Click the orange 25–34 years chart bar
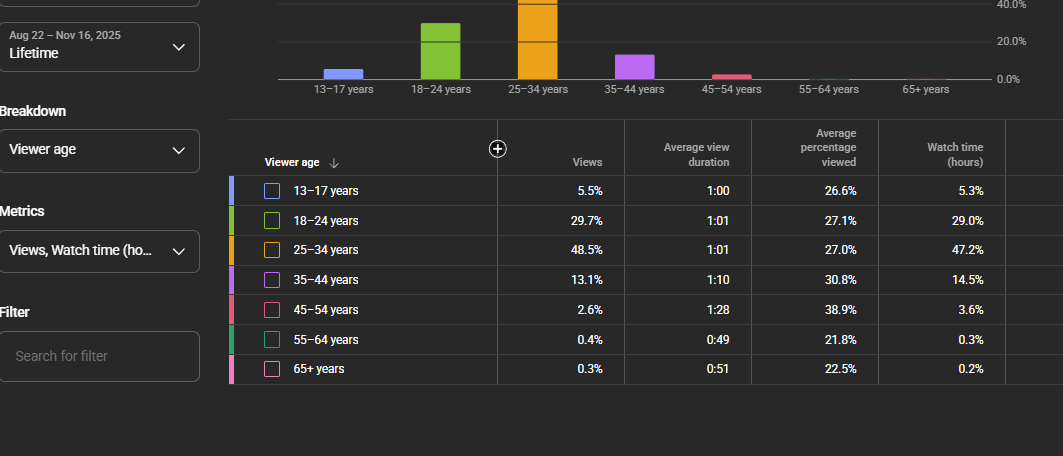The width and height of the screenshot is (1063, 456). click(x=538, y=39)
